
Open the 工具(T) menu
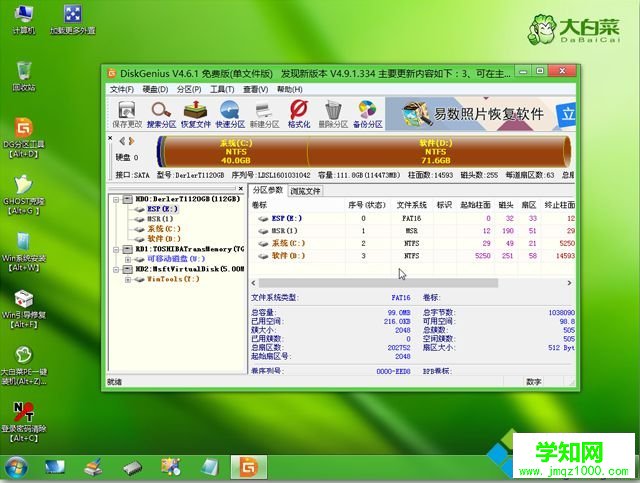point(222,89)
